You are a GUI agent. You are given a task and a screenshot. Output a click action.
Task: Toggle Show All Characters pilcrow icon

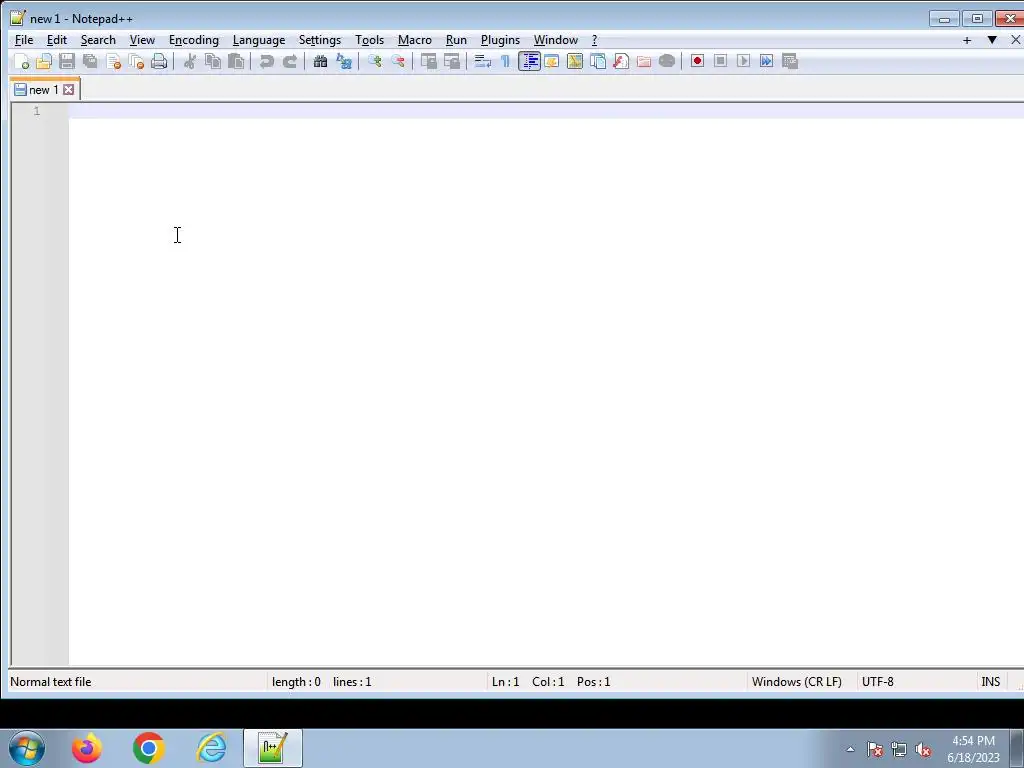[x=505, y=61]
